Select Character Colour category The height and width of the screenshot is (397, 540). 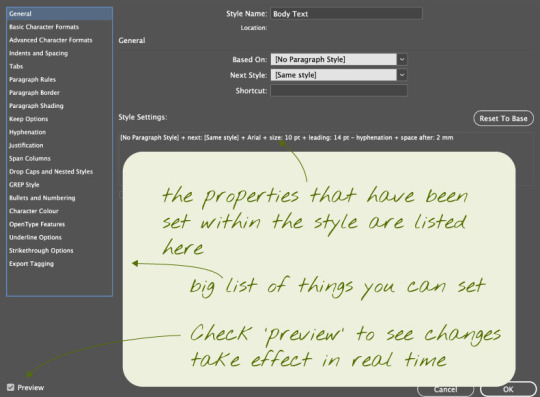[34, 211]
